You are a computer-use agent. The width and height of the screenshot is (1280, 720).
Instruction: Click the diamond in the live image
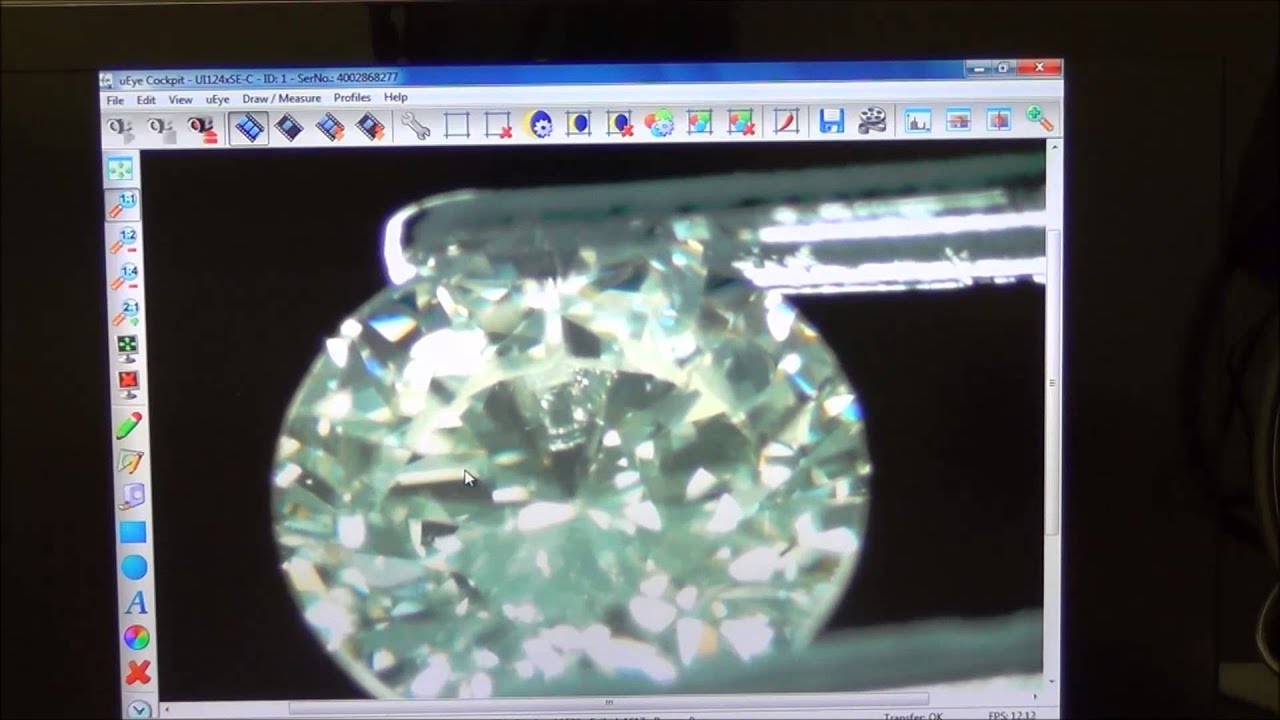click(x=570, y=460)
